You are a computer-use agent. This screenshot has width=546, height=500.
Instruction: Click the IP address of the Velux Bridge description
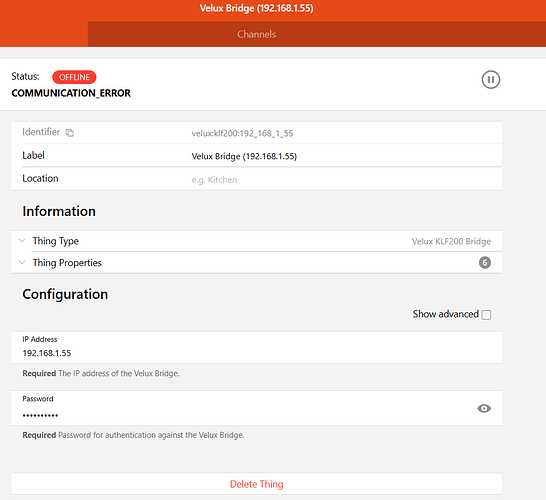(x=119, y=374)
